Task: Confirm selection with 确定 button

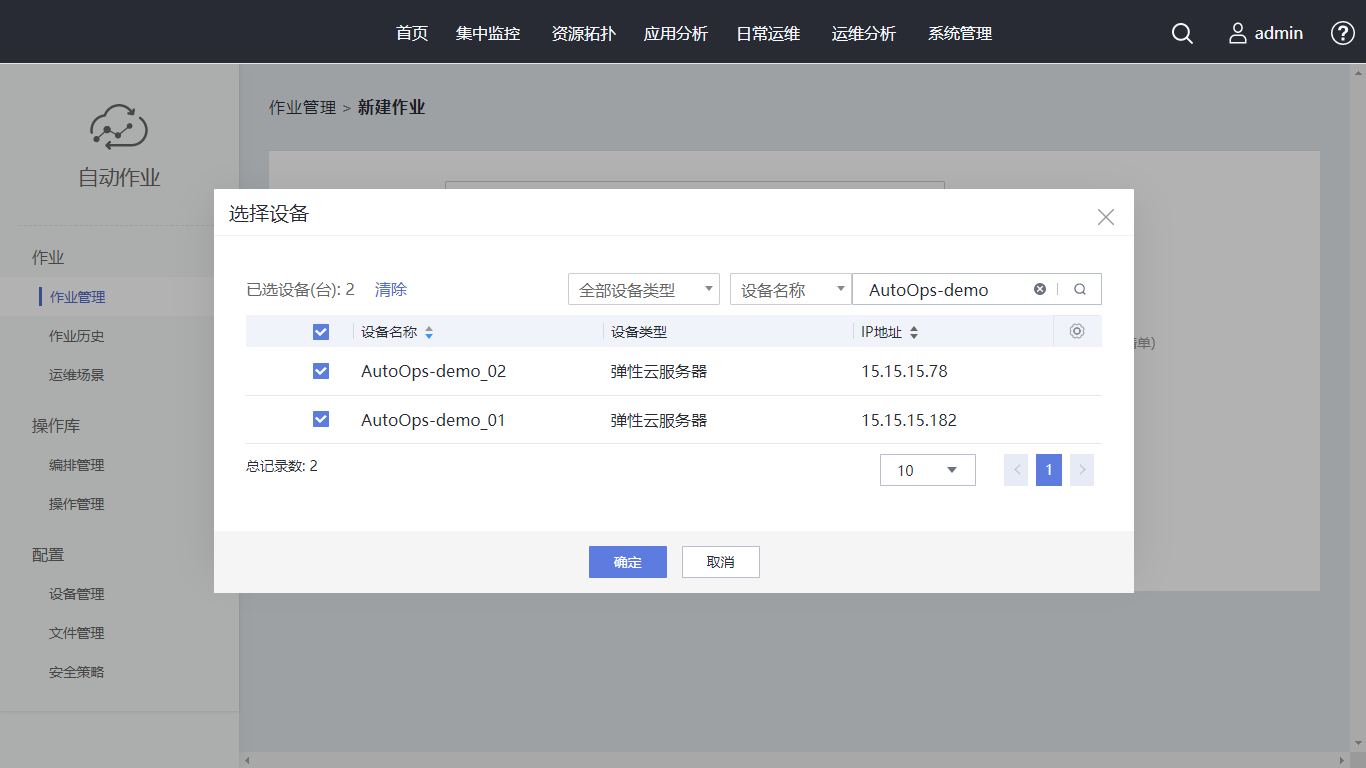Action: [627, 562]
